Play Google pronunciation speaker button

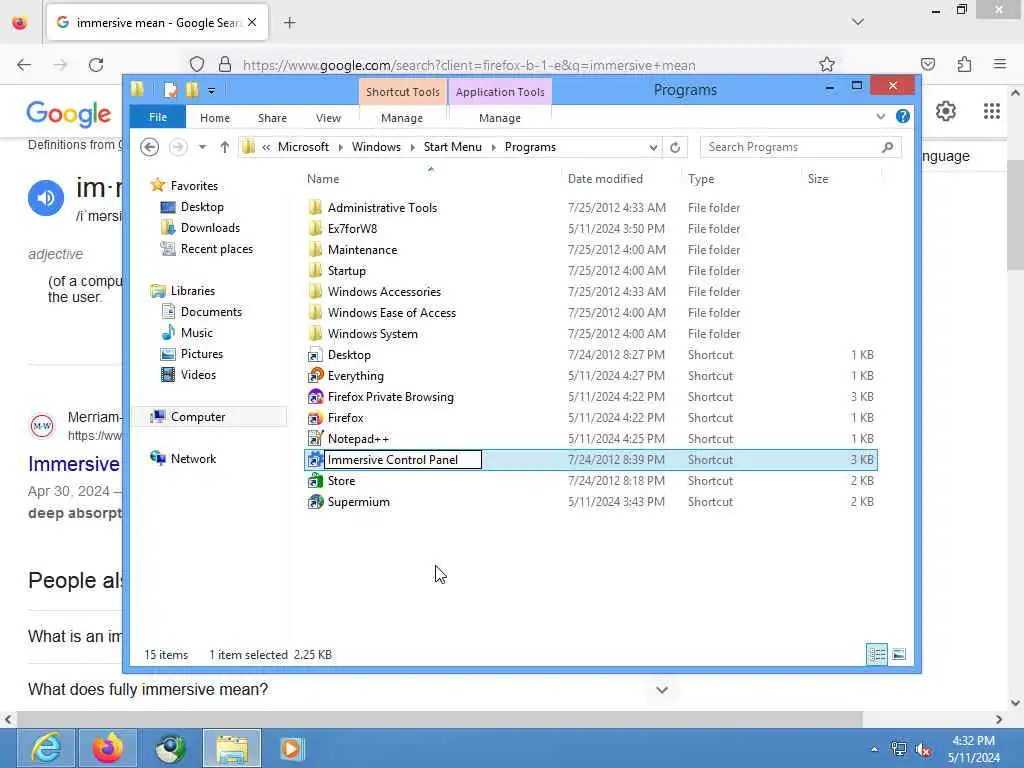point(46,197)
